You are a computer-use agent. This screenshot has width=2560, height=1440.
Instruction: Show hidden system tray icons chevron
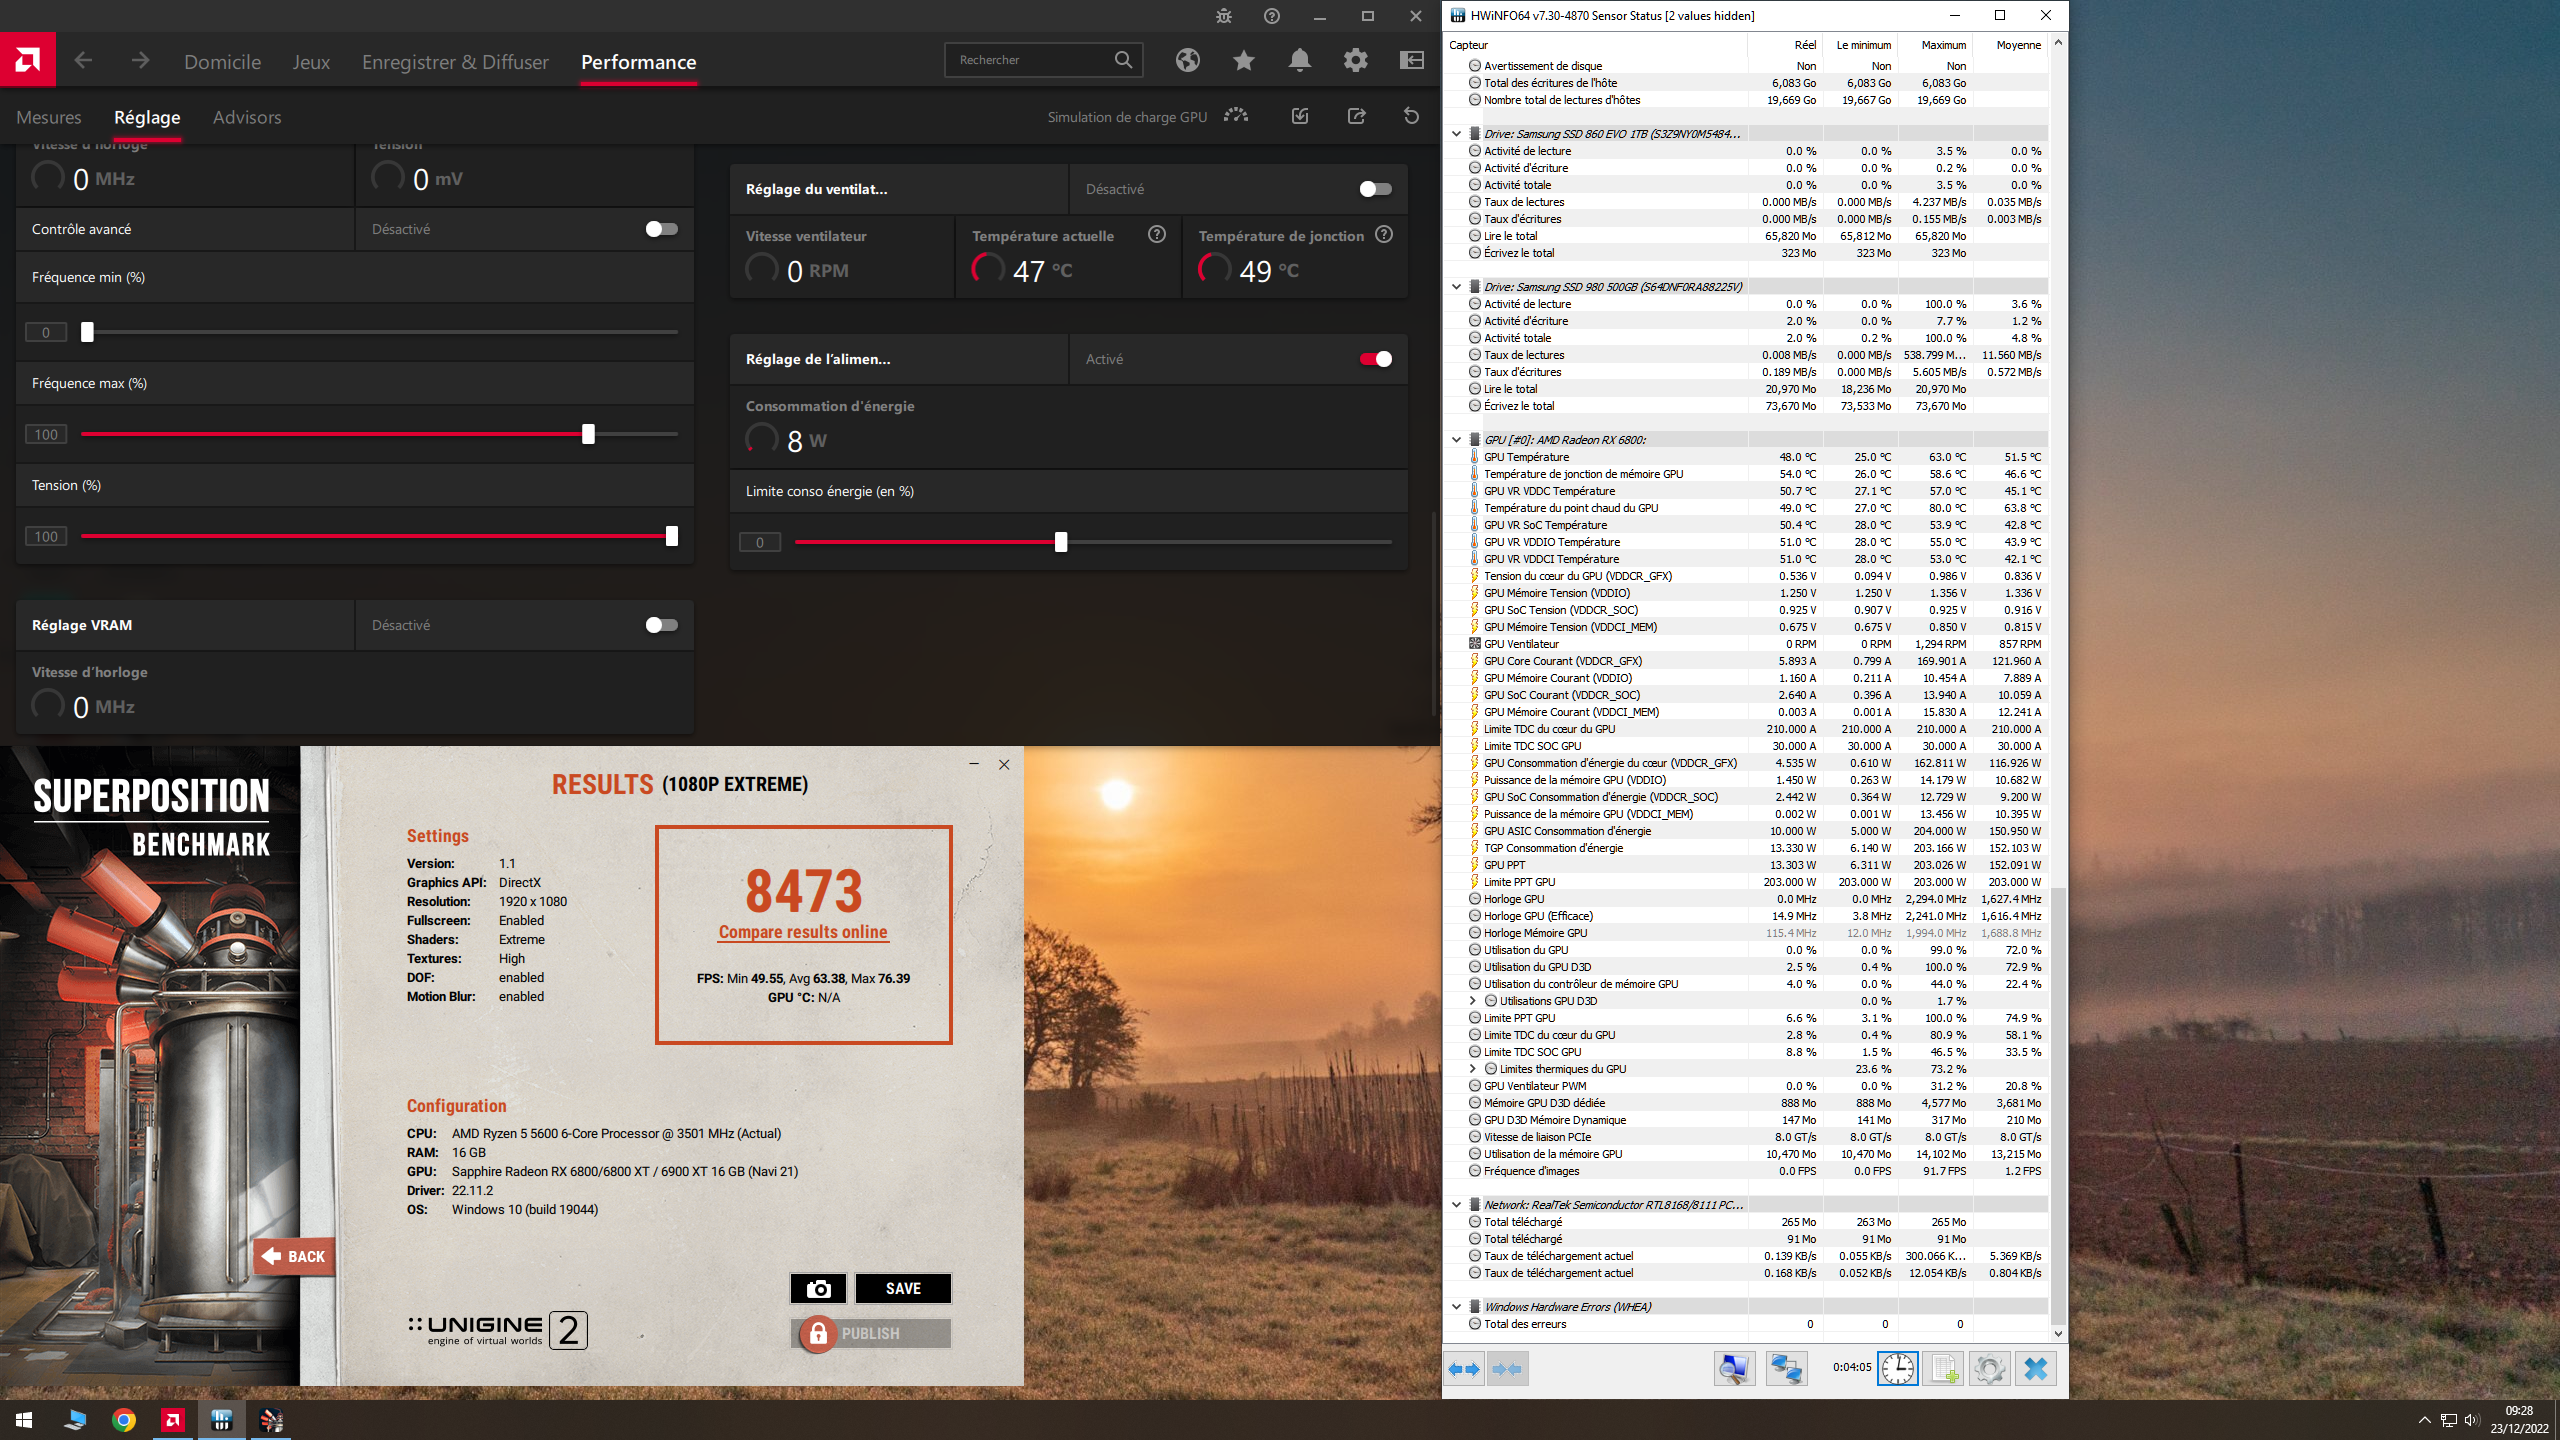coord(2424,1421)
